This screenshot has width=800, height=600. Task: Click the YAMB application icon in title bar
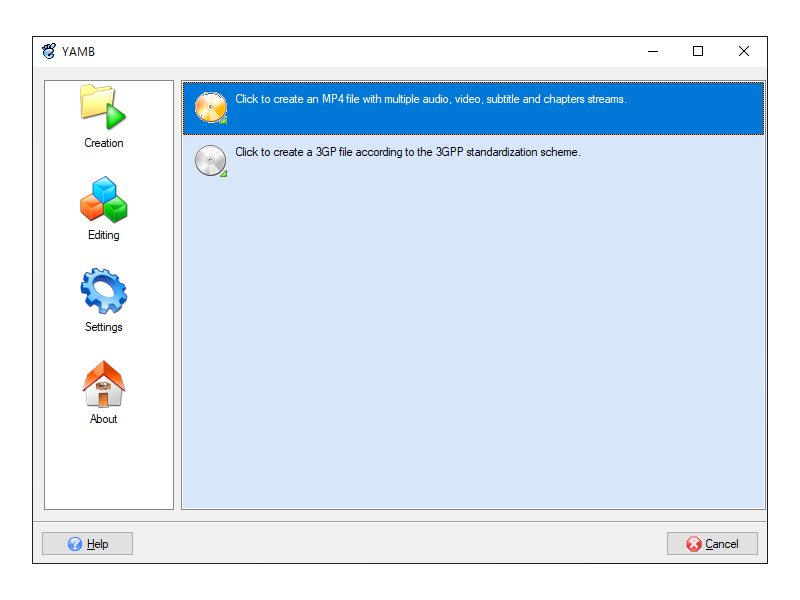tap(49, 51)
